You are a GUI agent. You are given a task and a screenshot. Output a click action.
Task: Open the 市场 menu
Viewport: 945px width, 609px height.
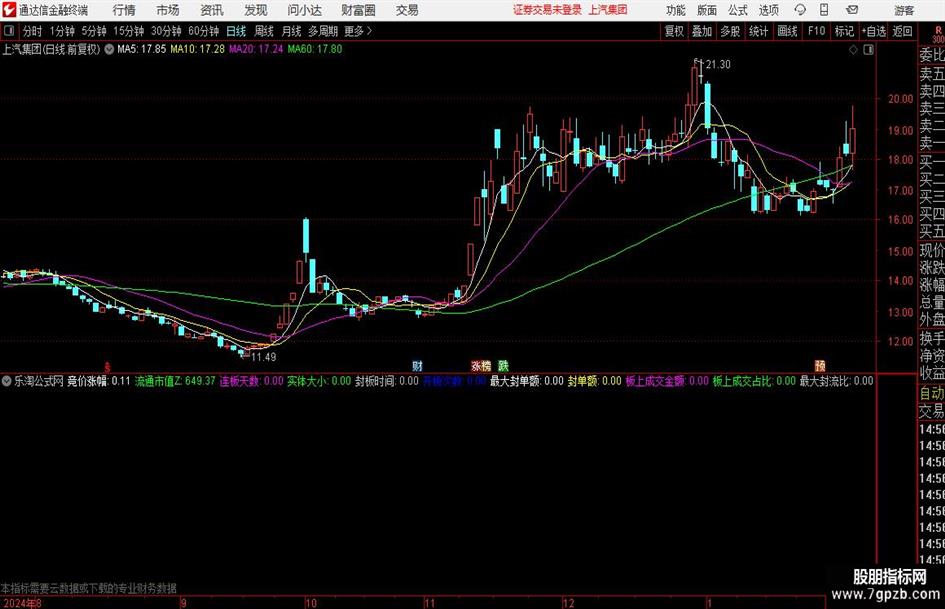coord(168,10)
